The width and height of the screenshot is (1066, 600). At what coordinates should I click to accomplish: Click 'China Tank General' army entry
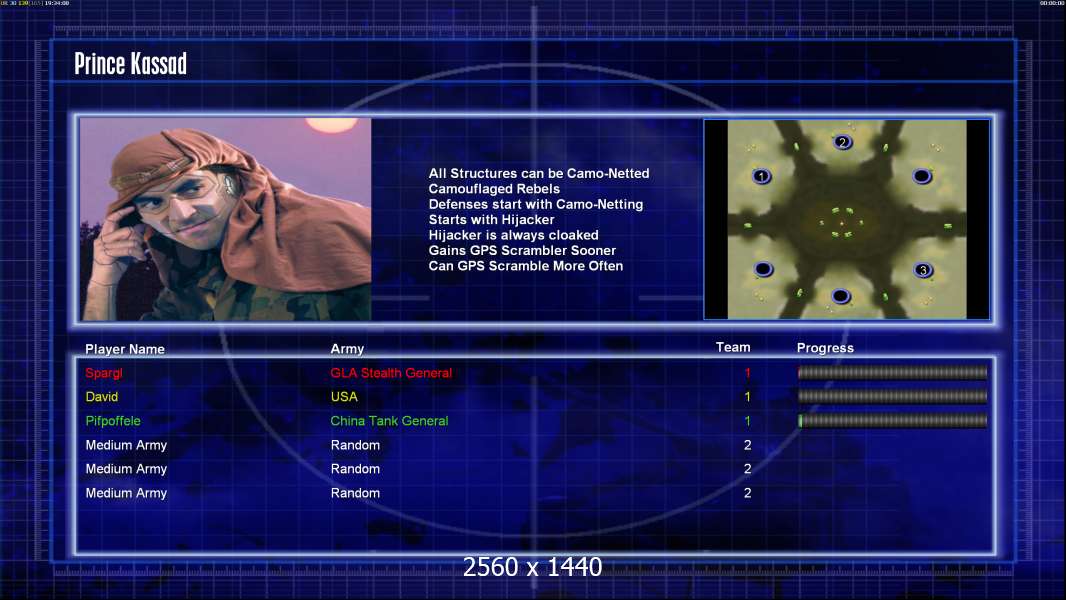click(x=390, y=421)
